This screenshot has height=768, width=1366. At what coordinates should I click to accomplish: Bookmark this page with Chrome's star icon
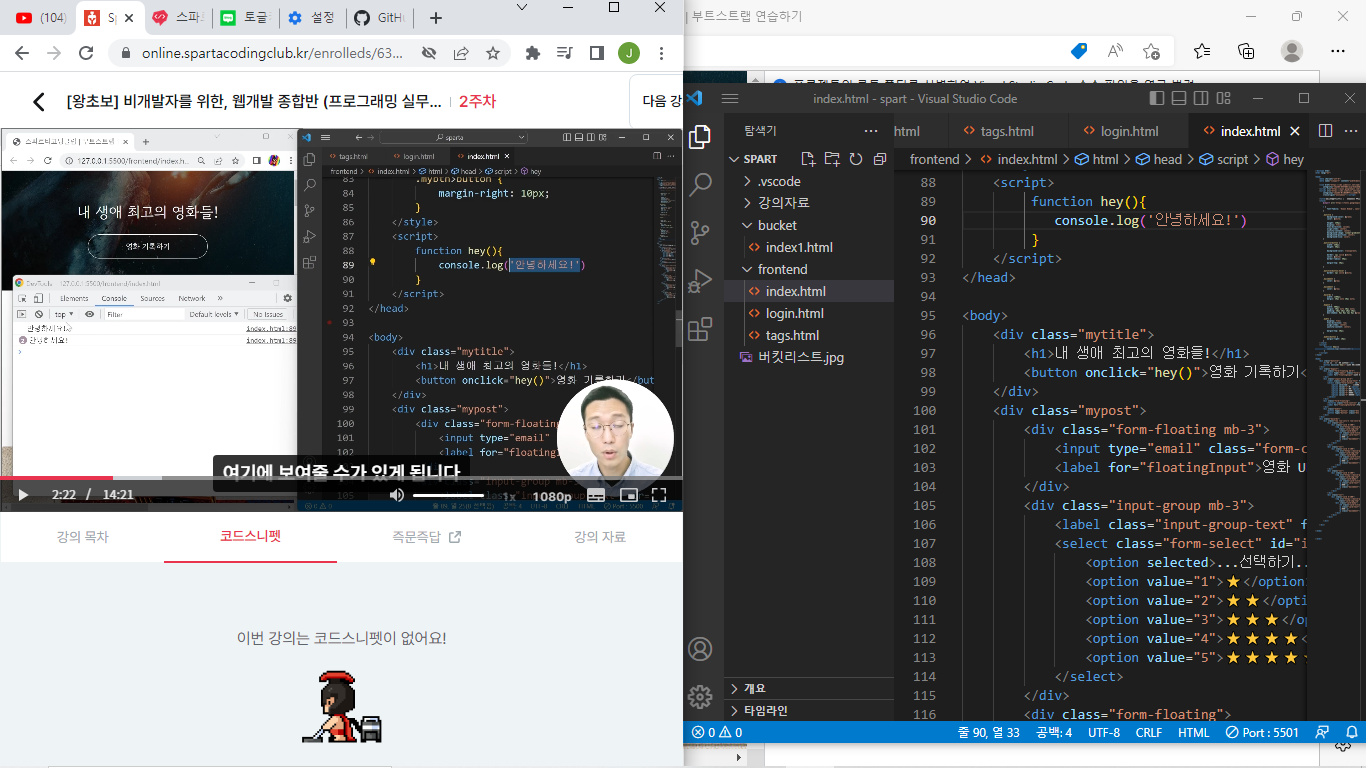point(493,53)
